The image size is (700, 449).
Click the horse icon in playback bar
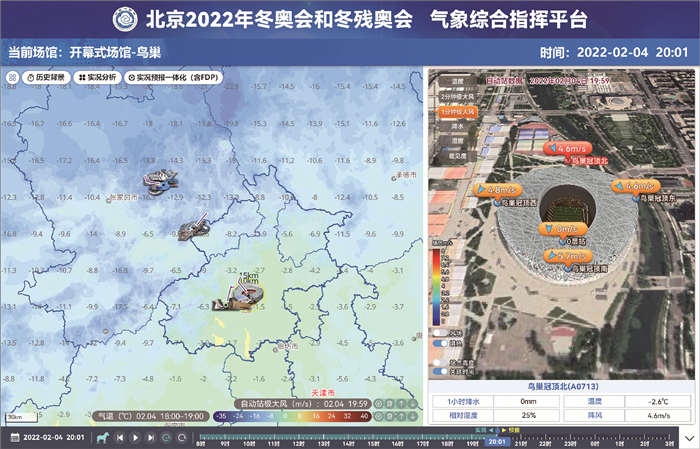103,437
